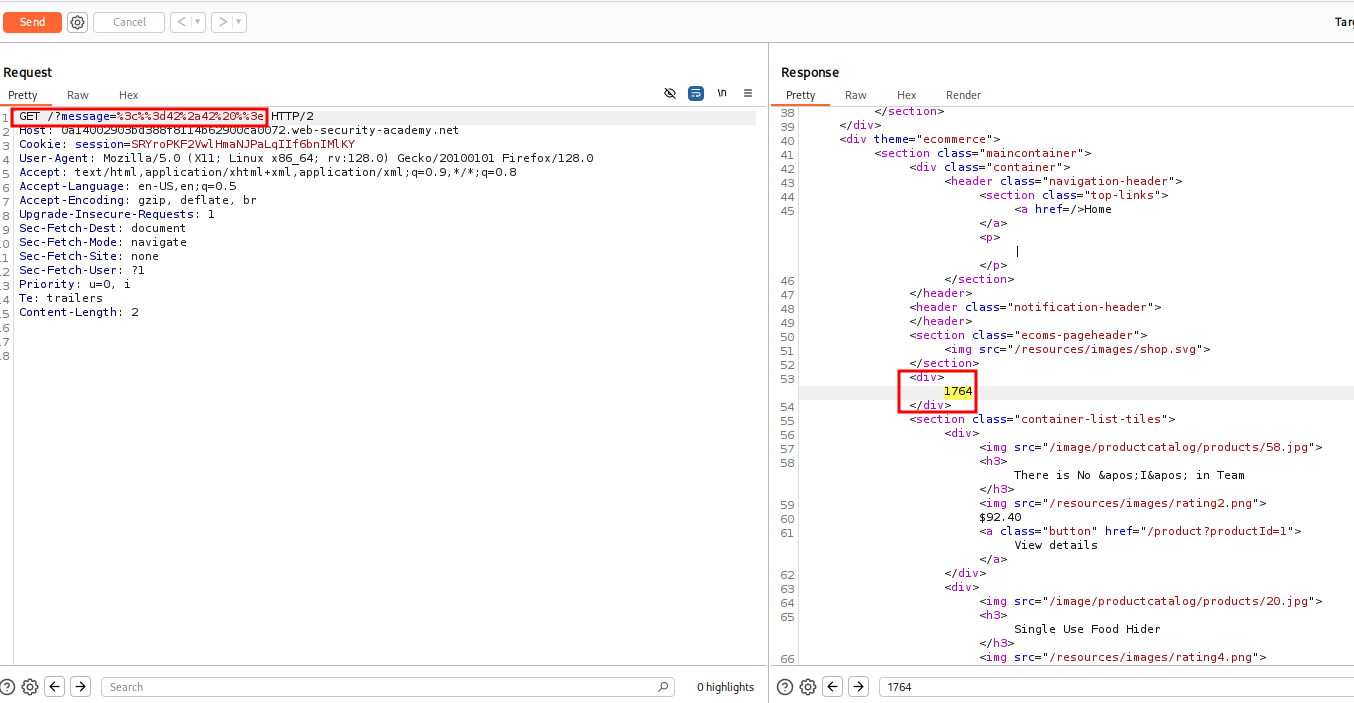Go to next match in Response search
This screenshot has height=703, width=1354.
point(859,687)
